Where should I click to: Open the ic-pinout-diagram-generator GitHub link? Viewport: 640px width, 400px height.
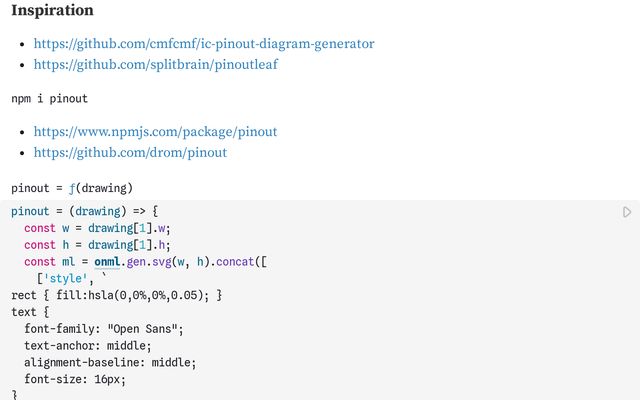tap(204, 44)
